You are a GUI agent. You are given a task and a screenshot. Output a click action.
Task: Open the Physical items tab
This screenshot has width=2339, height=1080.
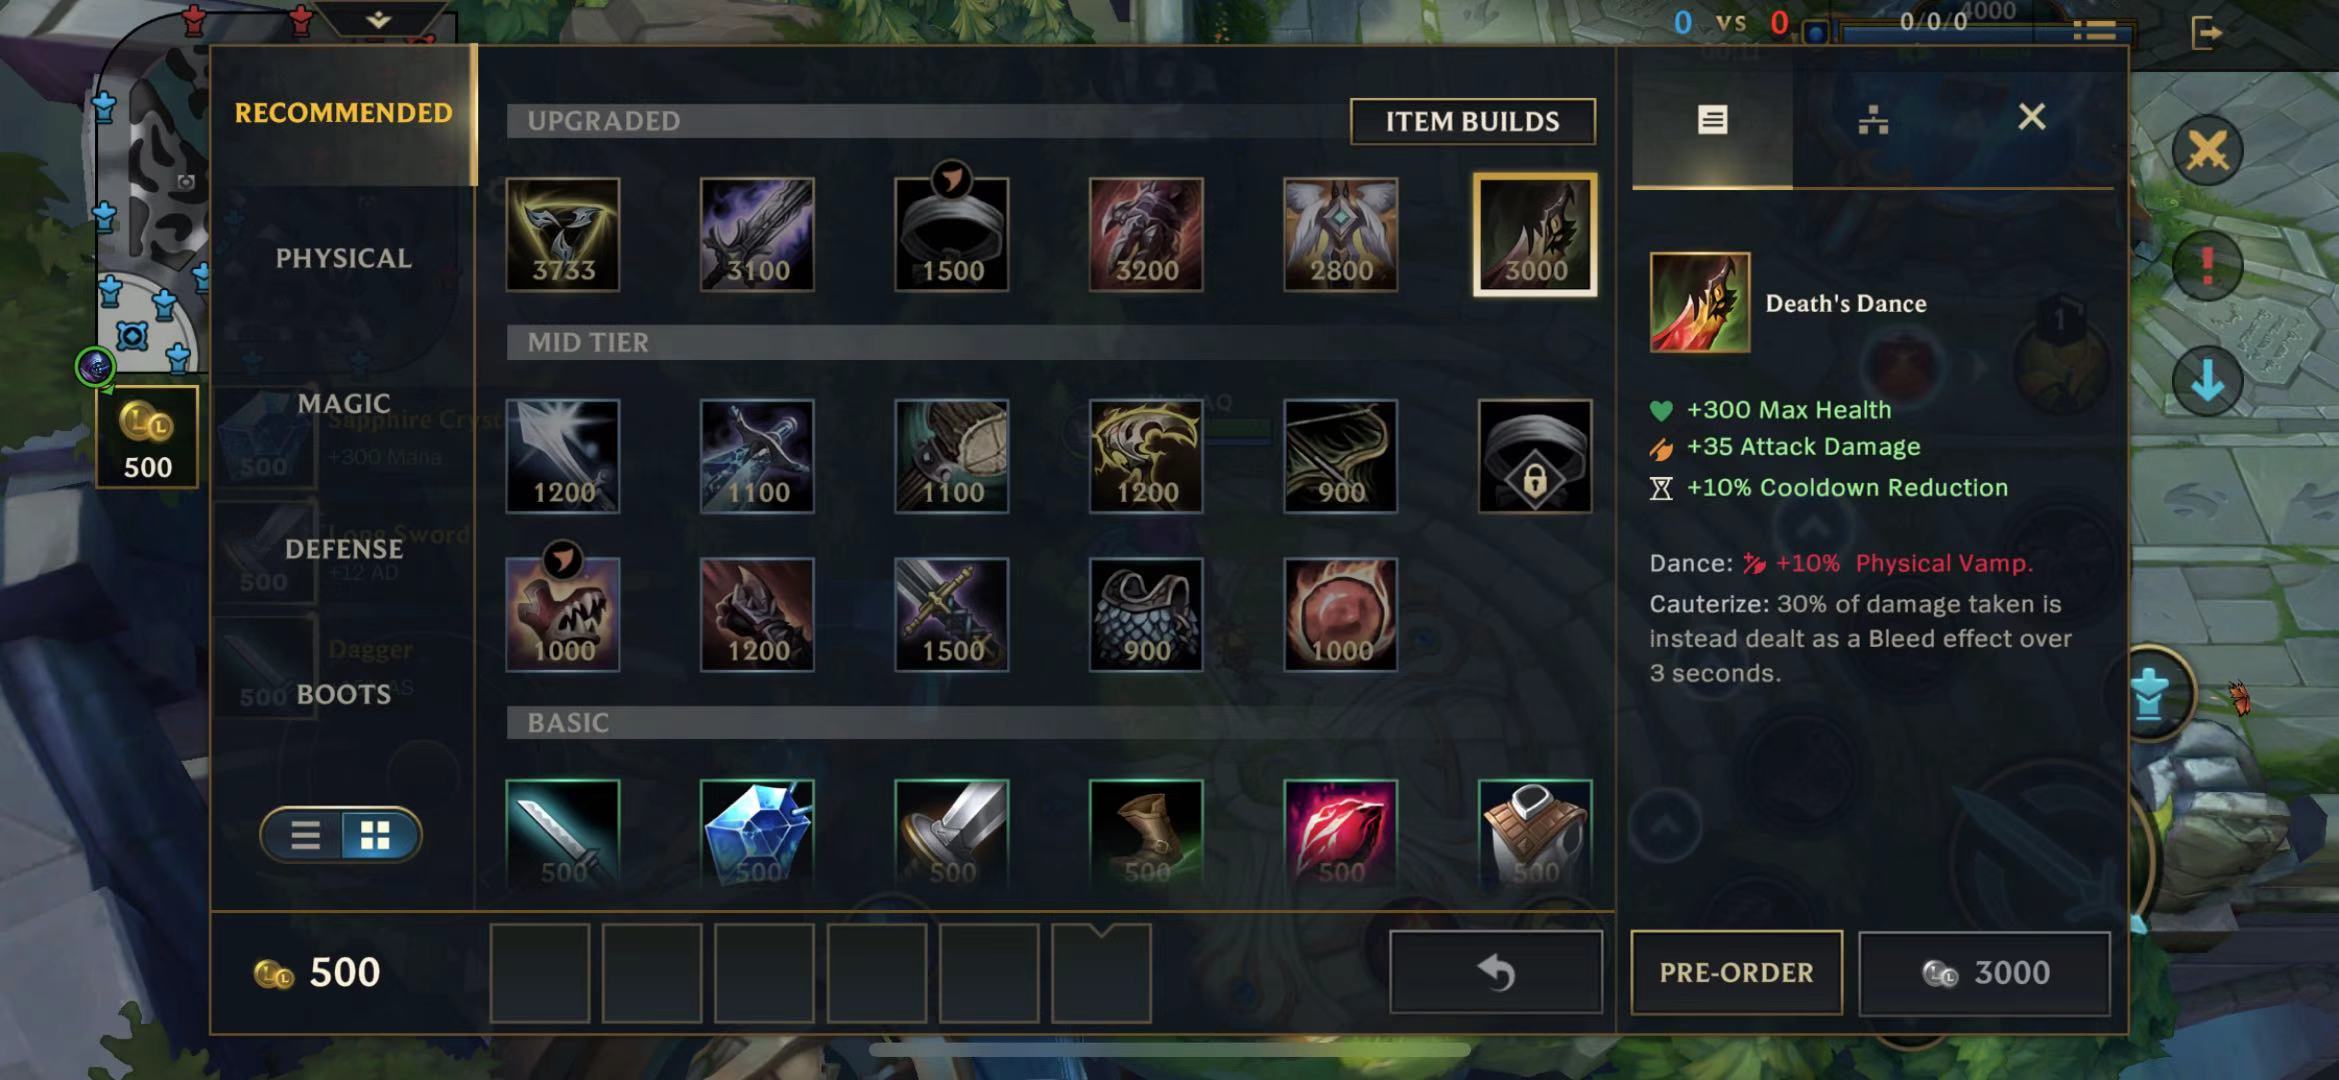343,258
